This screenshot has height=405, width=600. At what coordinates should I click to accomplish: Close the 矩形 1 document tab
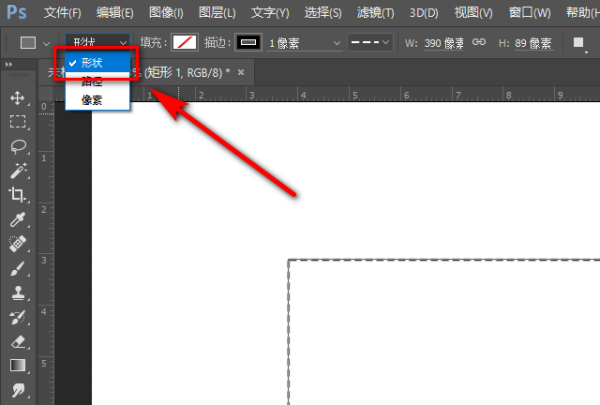[x=241, y=72]
